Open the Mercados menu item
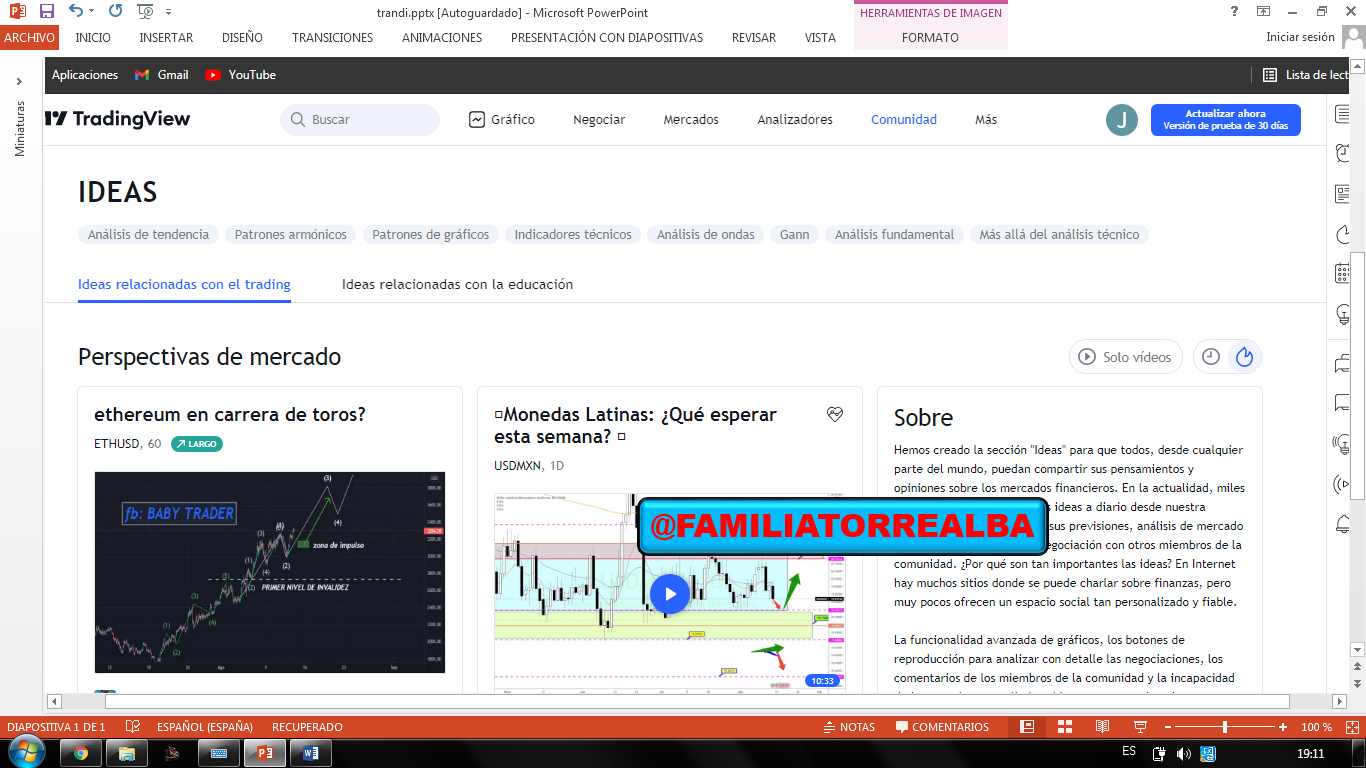The image size is (1366, 768). (x=691, y=120)
